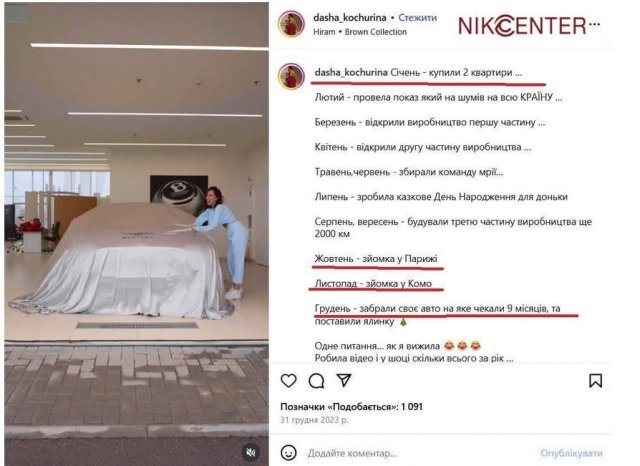Open comments via speech bubble icon
Image resolution: width=640 pixels, height=466 pixels.
316,381
